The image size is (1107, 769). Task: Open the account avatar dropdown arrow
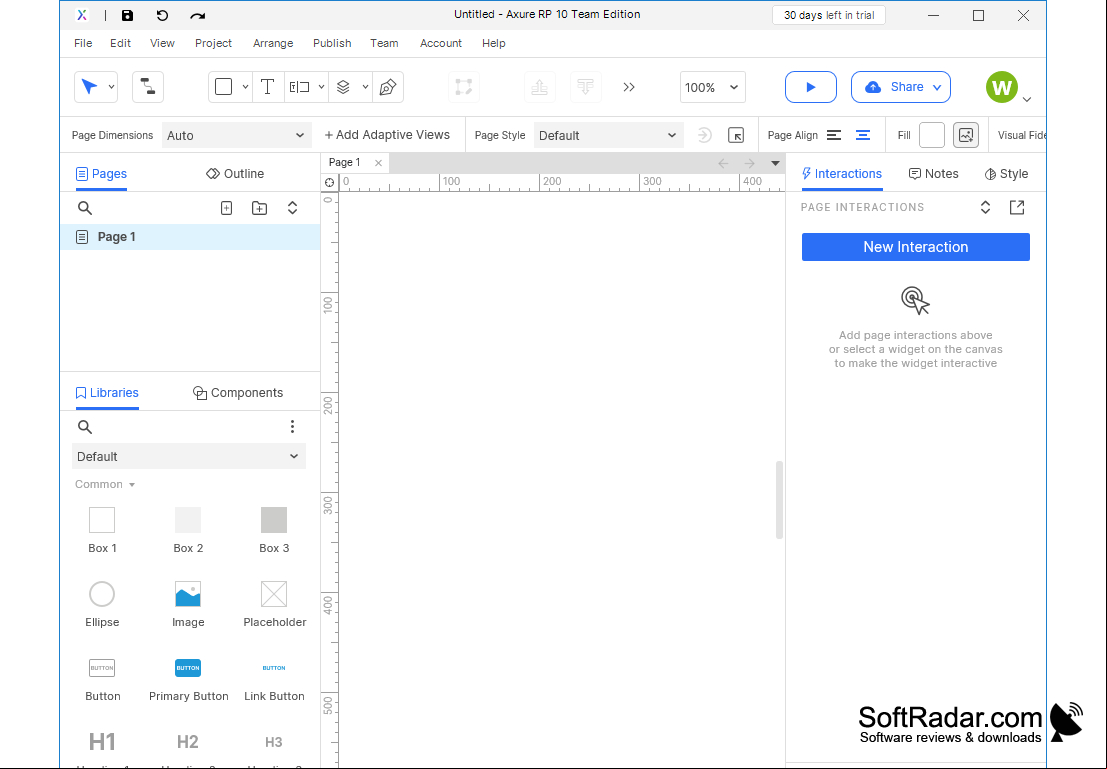point(1027,99)
